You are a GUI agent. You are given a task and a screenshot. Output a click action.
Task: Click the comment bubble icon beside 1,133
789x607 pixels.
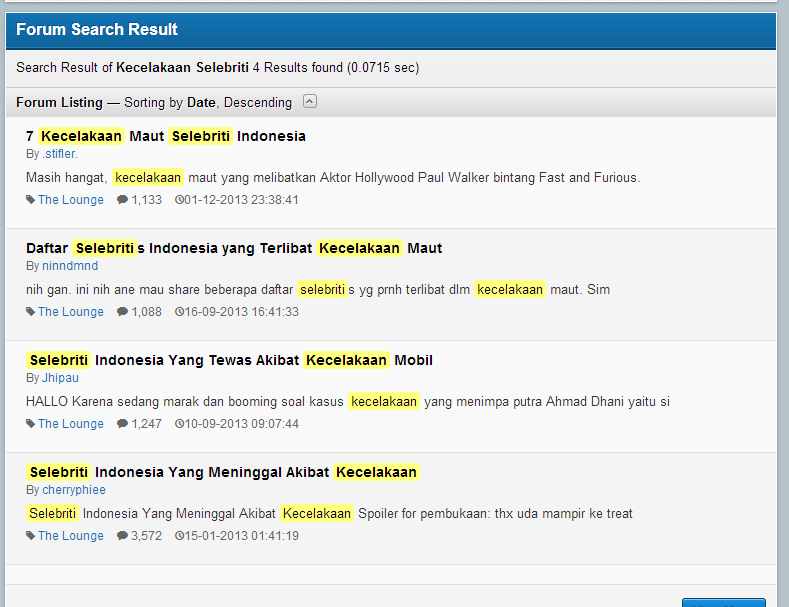[x=122, y=200]
